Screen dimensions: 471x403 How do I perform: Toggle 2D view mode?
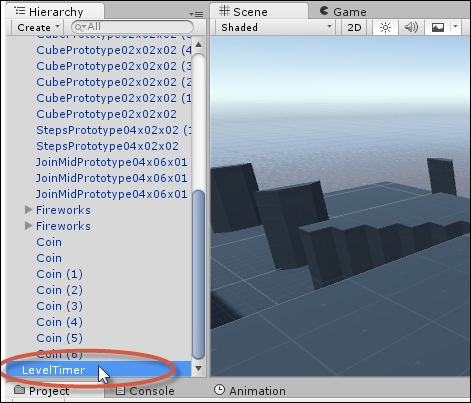coord(354,27)
